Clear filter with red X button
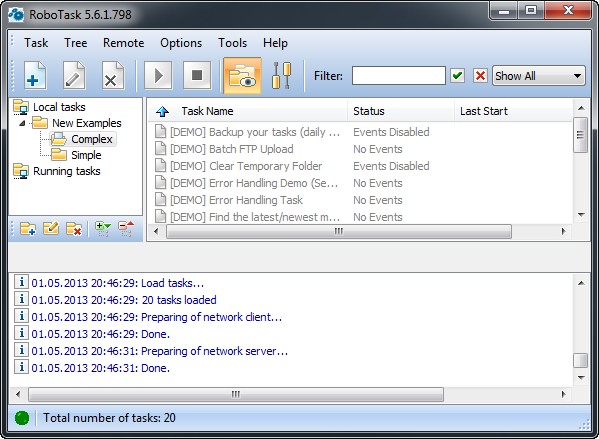The image size is (599, 439). pos(480,76)
